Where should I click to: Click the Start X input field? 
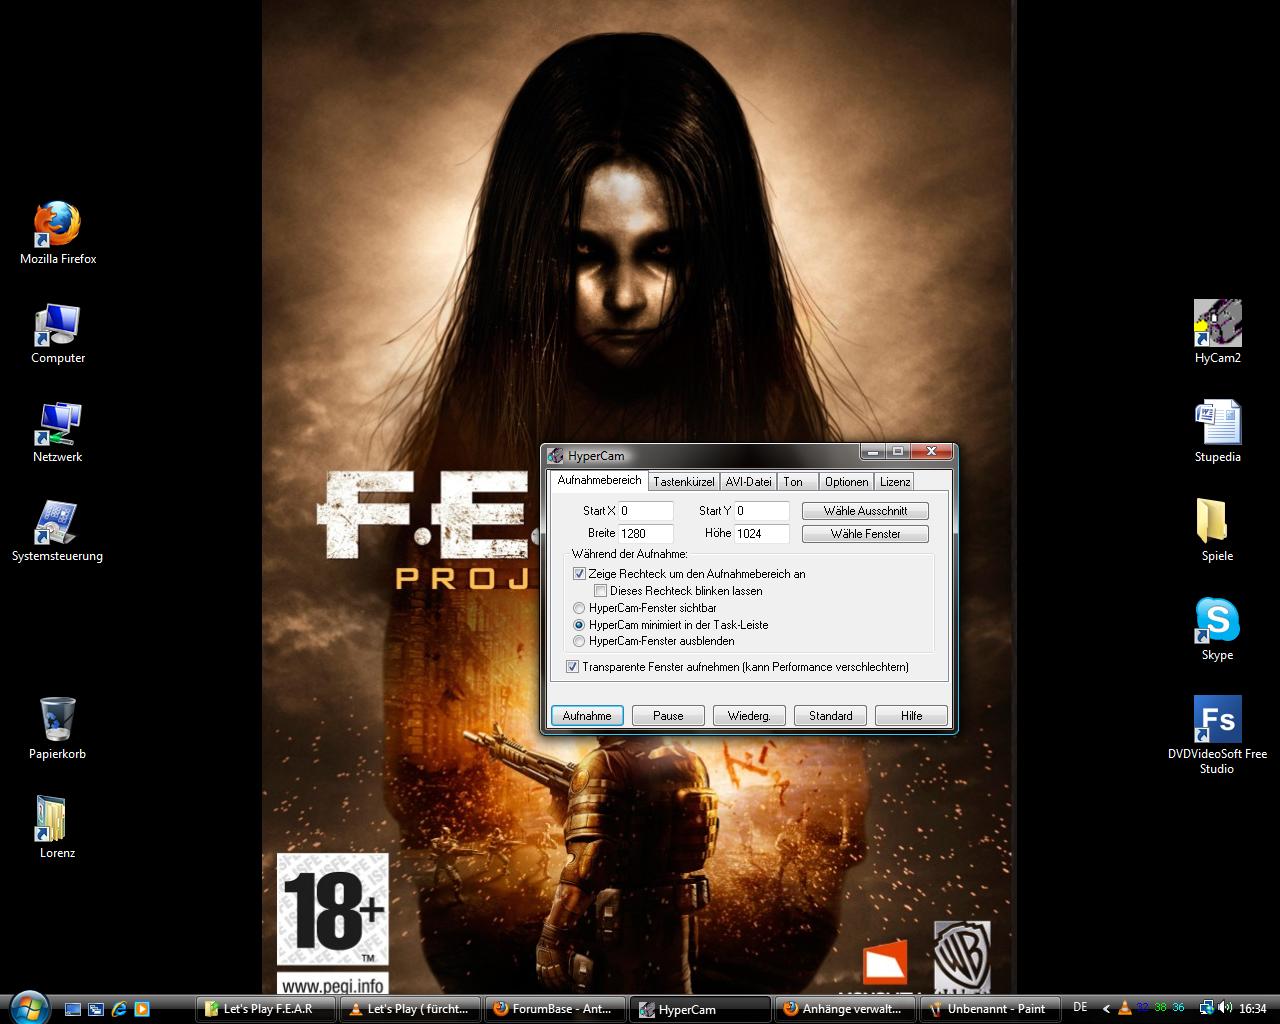click(x=646, y=511)
